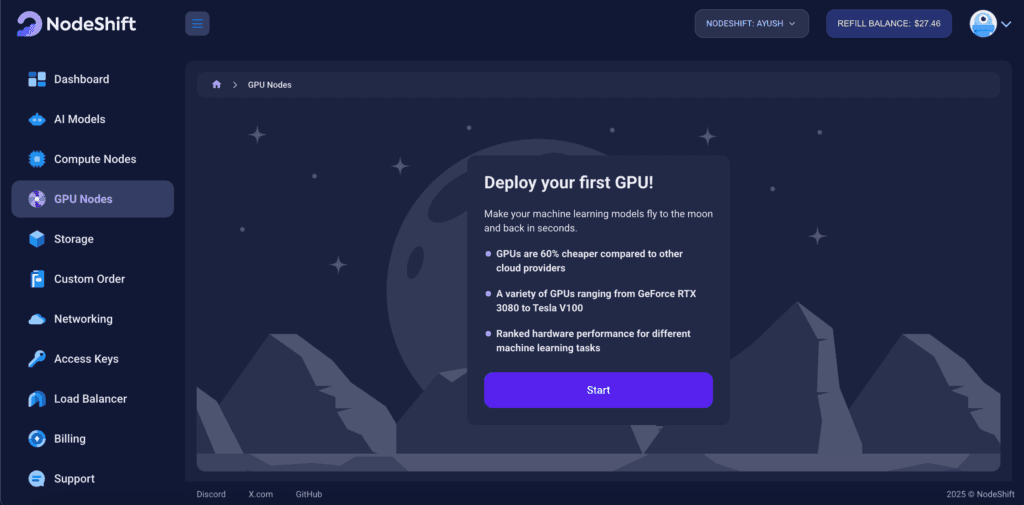Click the Compute Nodes chip icon
The height and width of the screenshot is (505, 1024).
click(37, 159)
